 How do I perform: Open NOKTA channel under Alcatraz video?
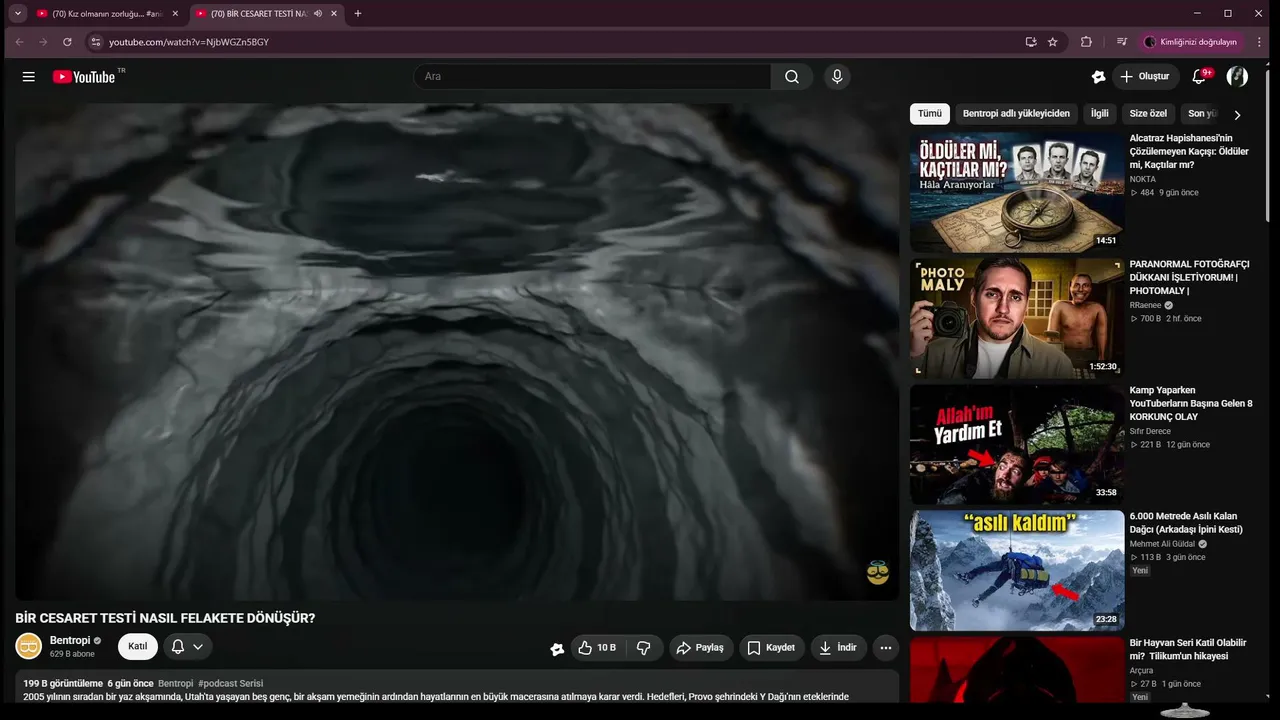click(1143, 179)
